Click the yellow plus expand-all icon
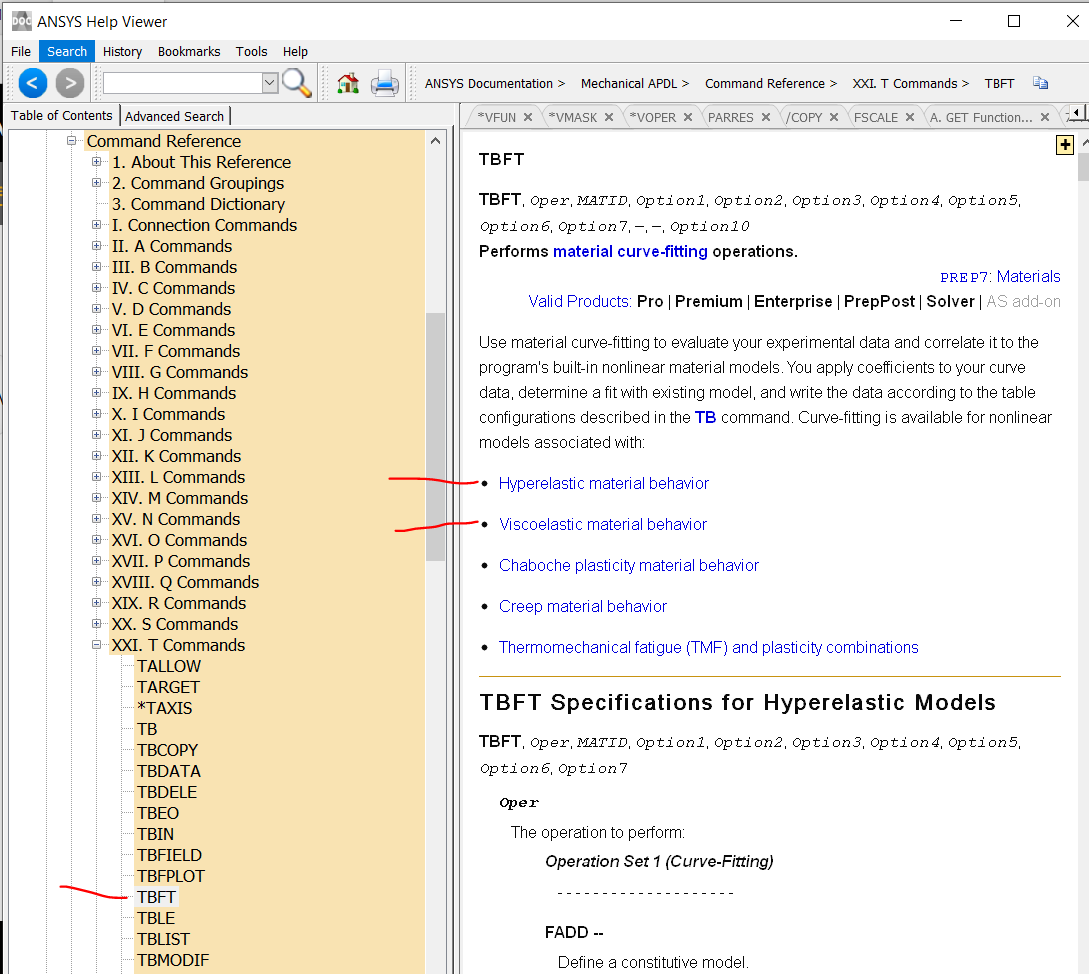Viewport: 1089px width, 974px height. click(1065, 146)
